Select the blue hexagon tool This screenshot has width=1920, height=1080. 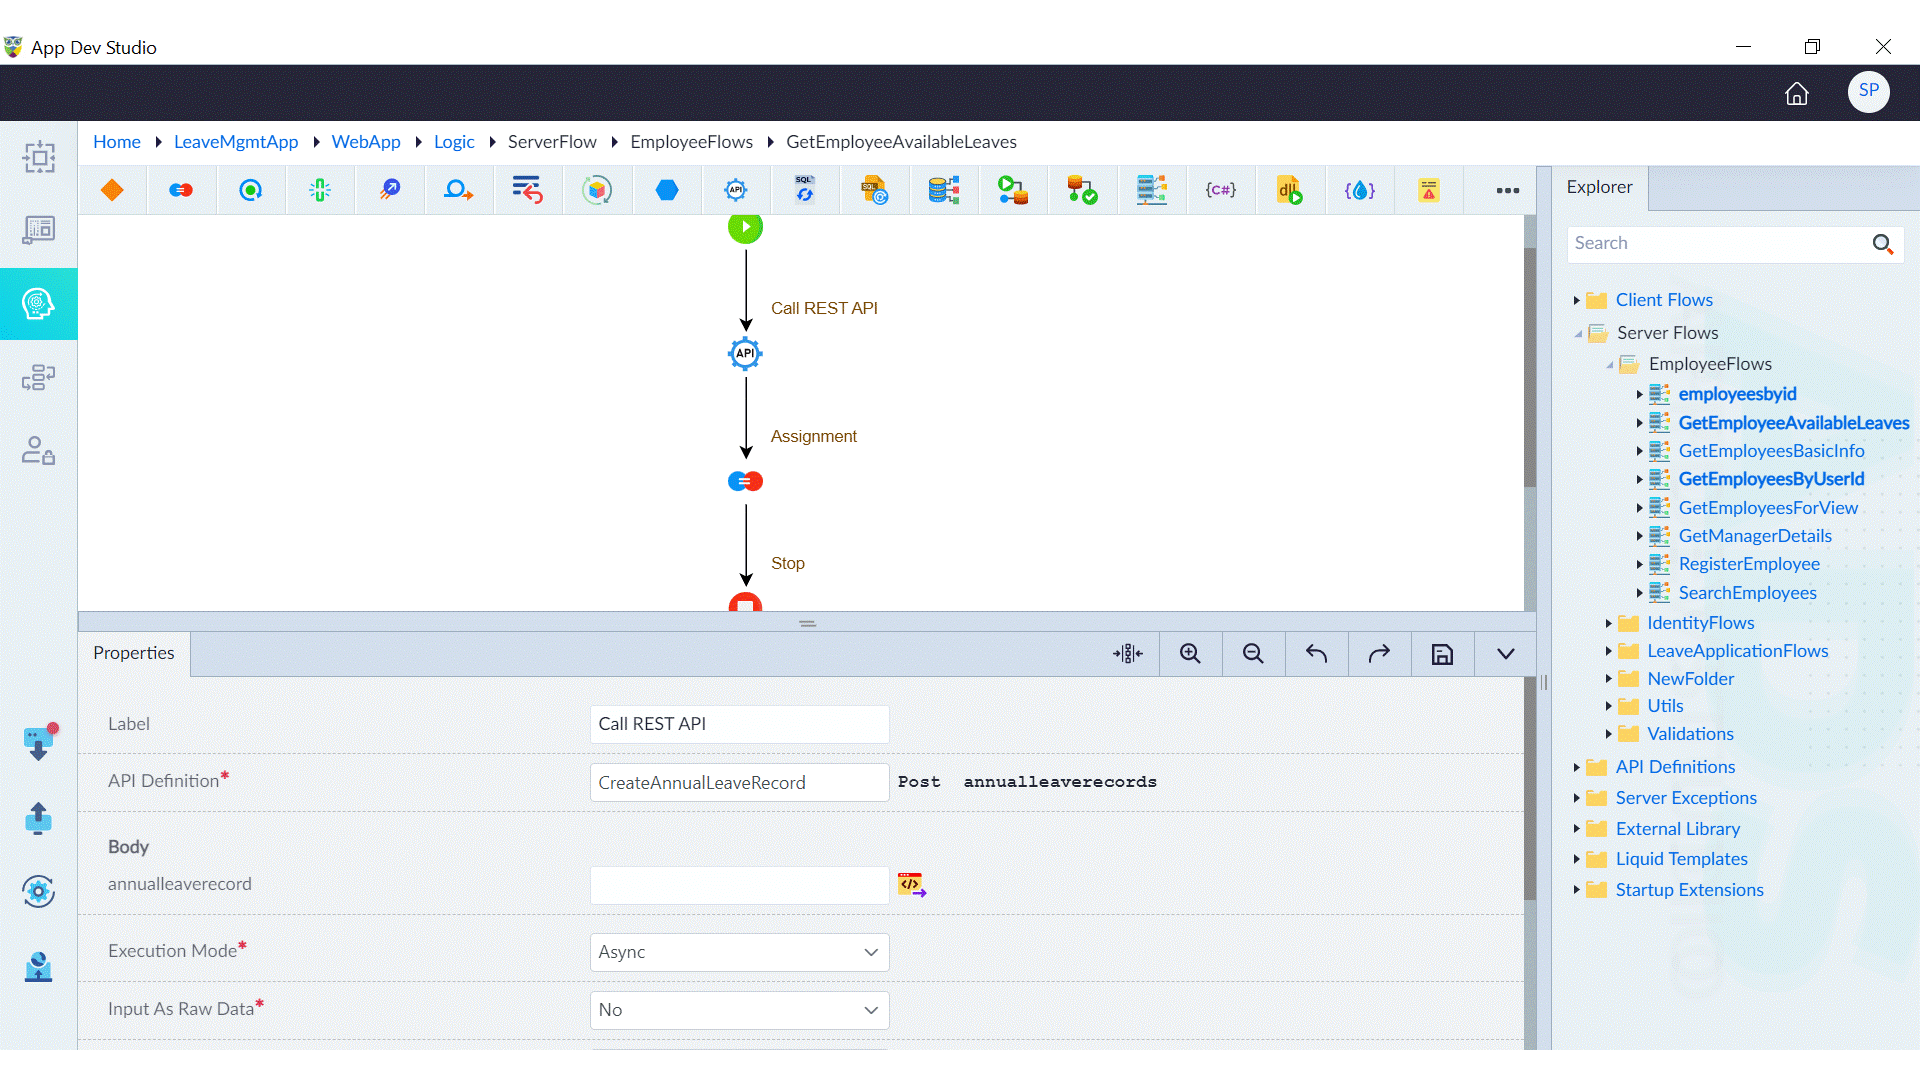coord(667,190)
